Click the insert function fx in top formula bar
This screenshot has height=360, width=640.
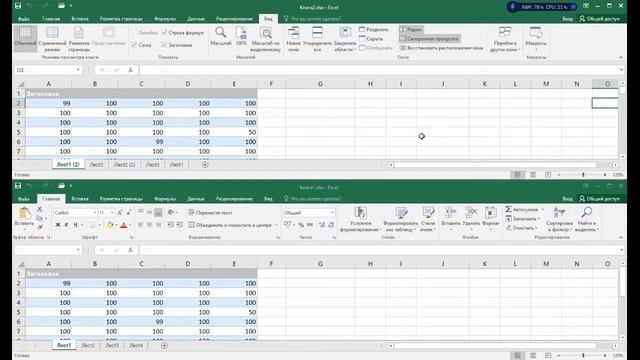pos(131,70)
